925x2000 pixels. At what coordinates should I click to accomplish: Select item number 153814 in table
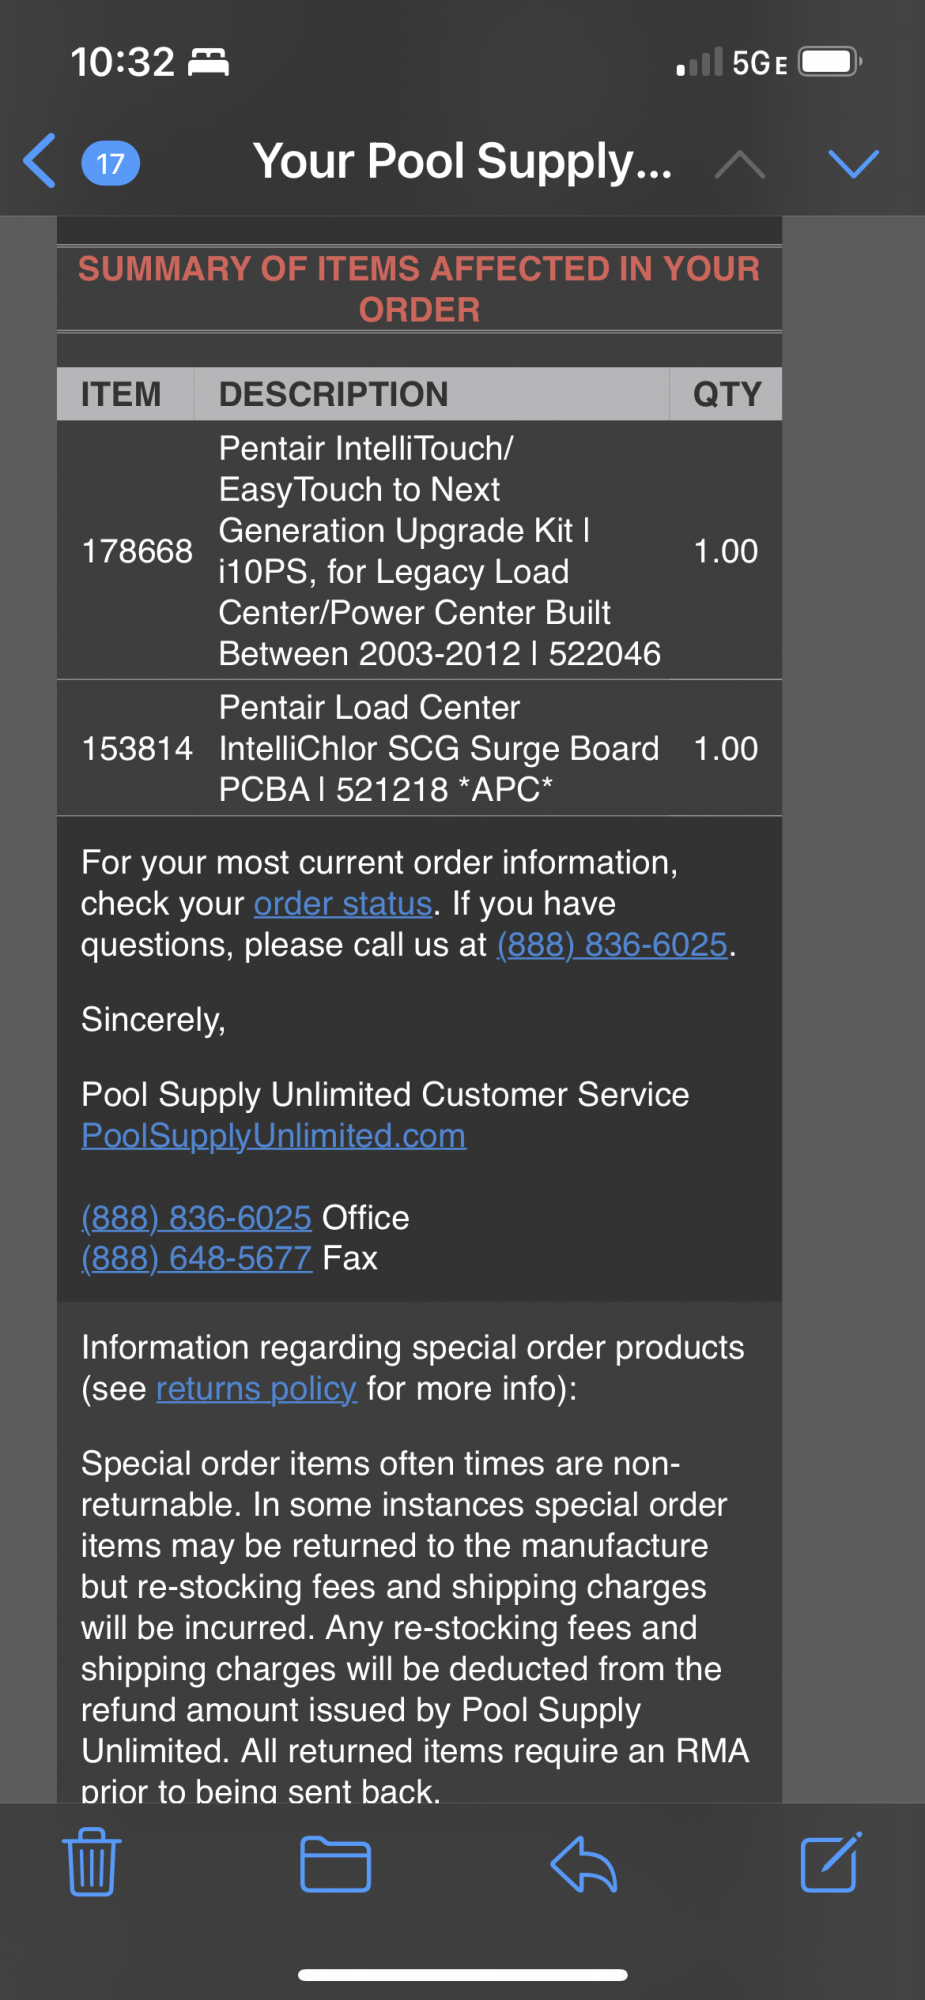137,749
